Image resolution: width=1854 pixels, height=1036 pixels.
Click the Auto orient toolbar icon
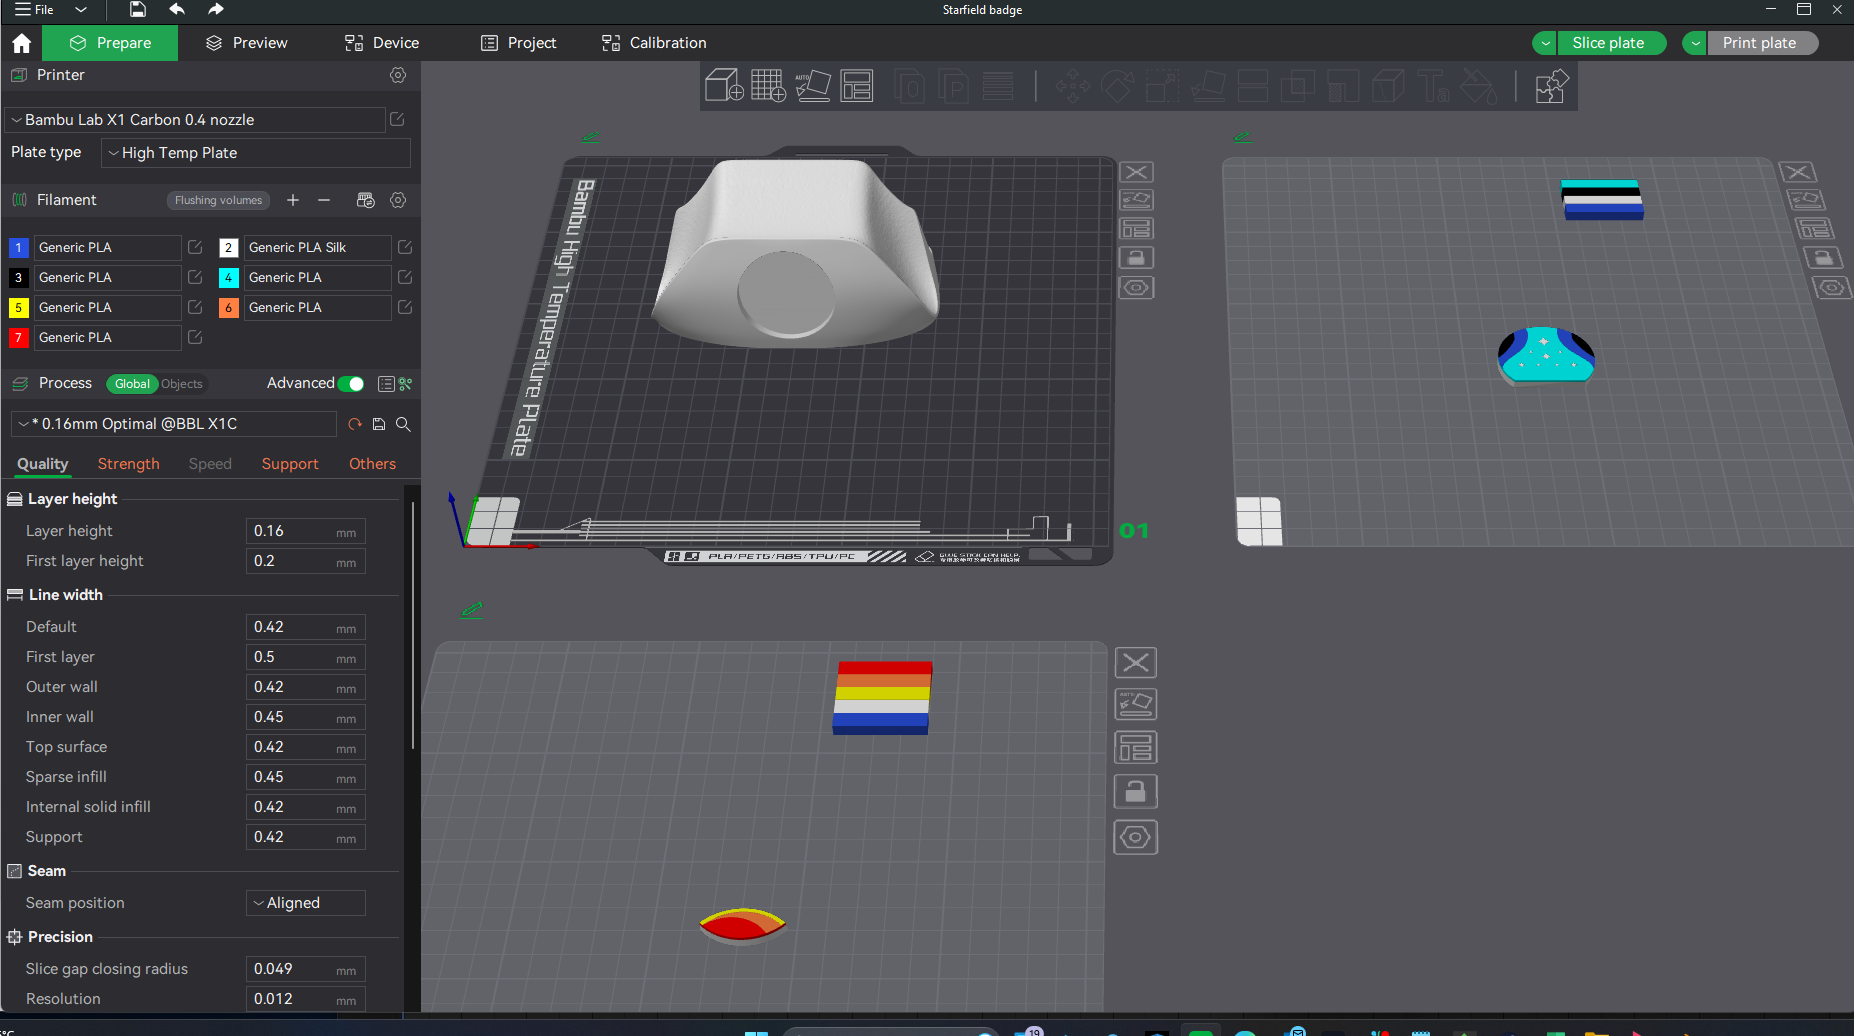pyautogui.click(x=812, y=86)
